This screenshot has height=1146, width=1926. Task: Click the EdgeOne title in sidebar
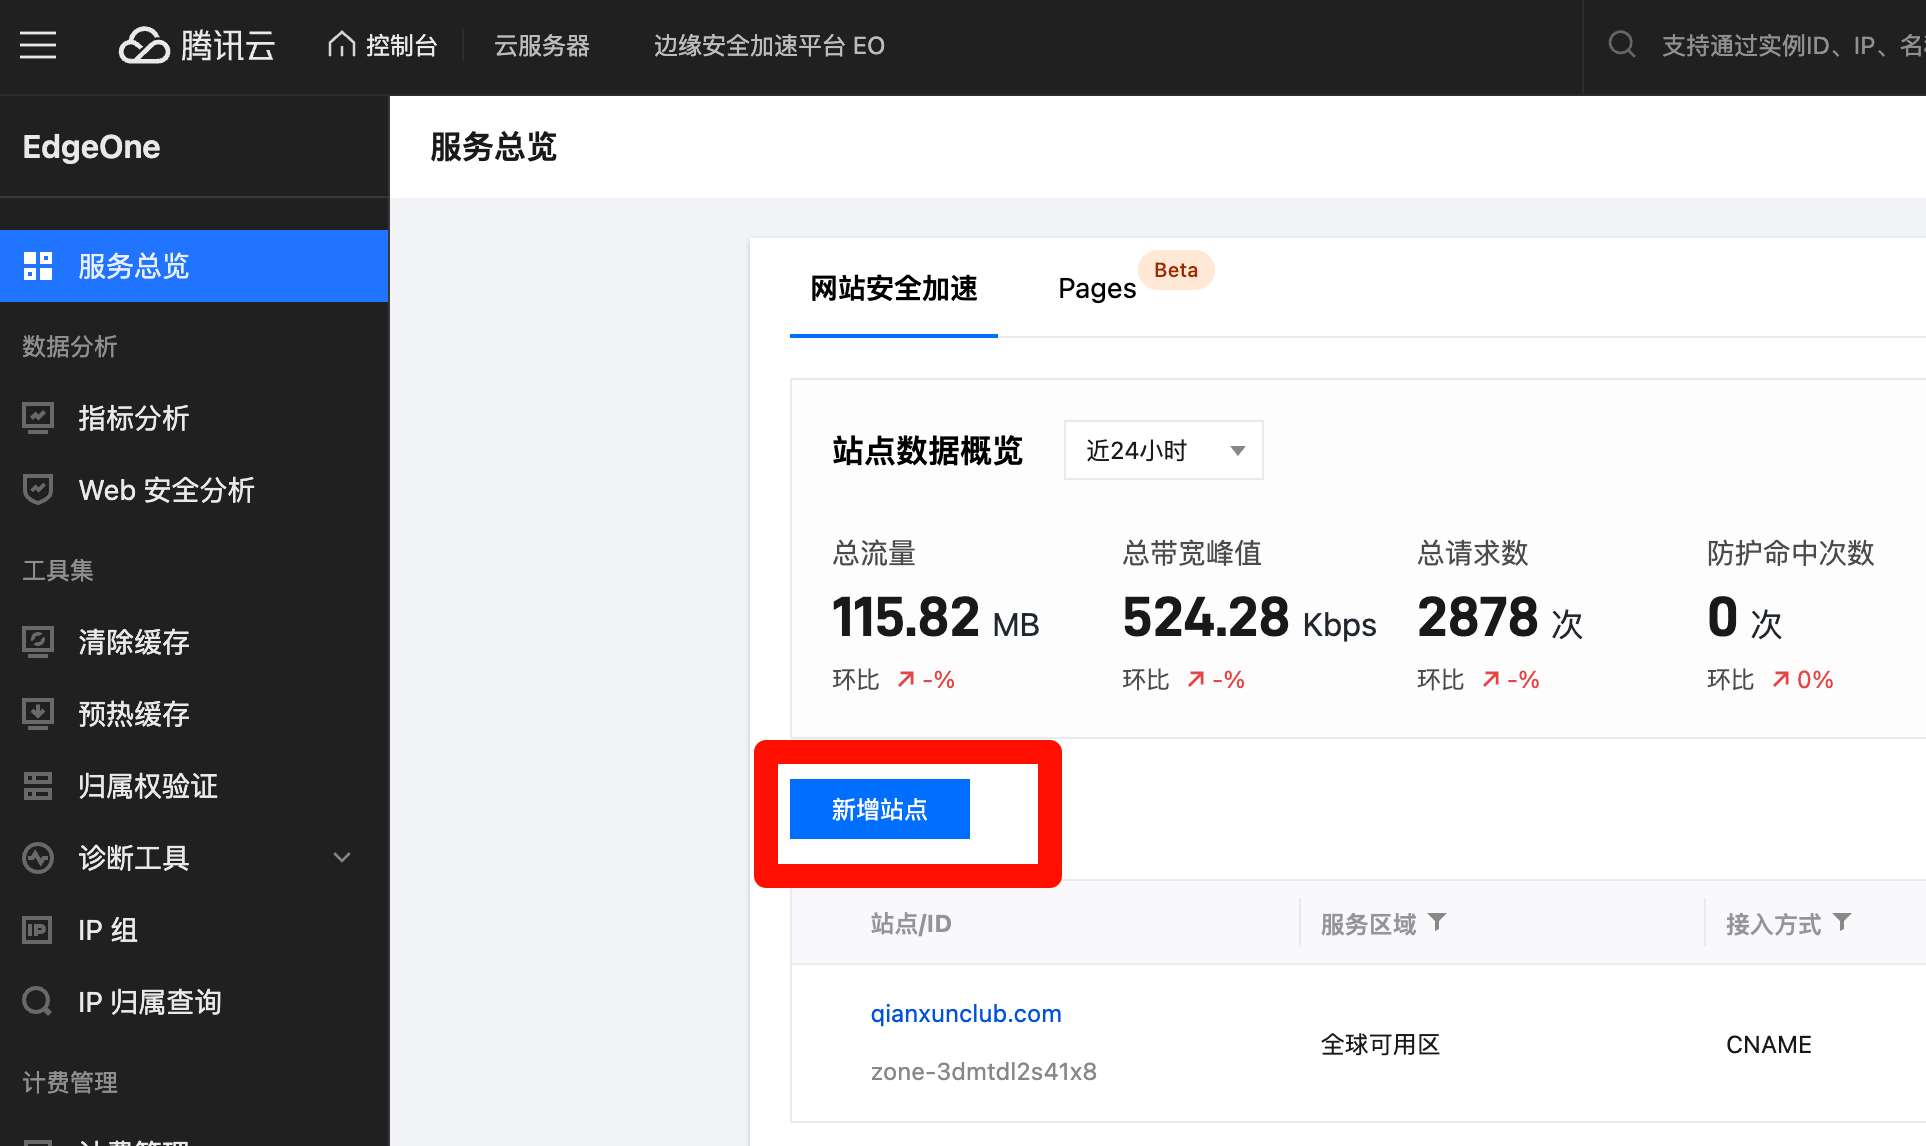pyautogui.click(x=91, y=147)
